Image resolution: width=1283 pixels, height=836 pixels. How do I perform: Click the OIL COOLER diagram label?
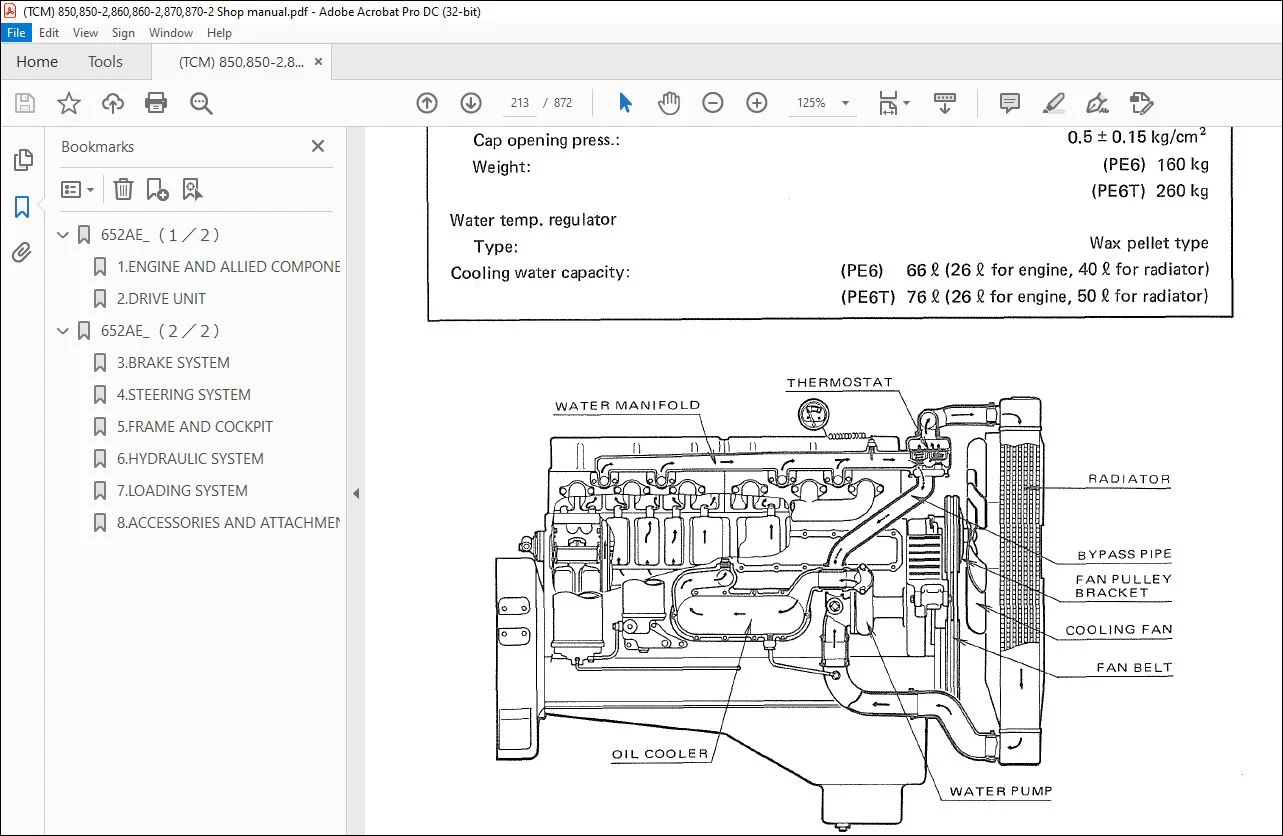click(x=660, y=754)
